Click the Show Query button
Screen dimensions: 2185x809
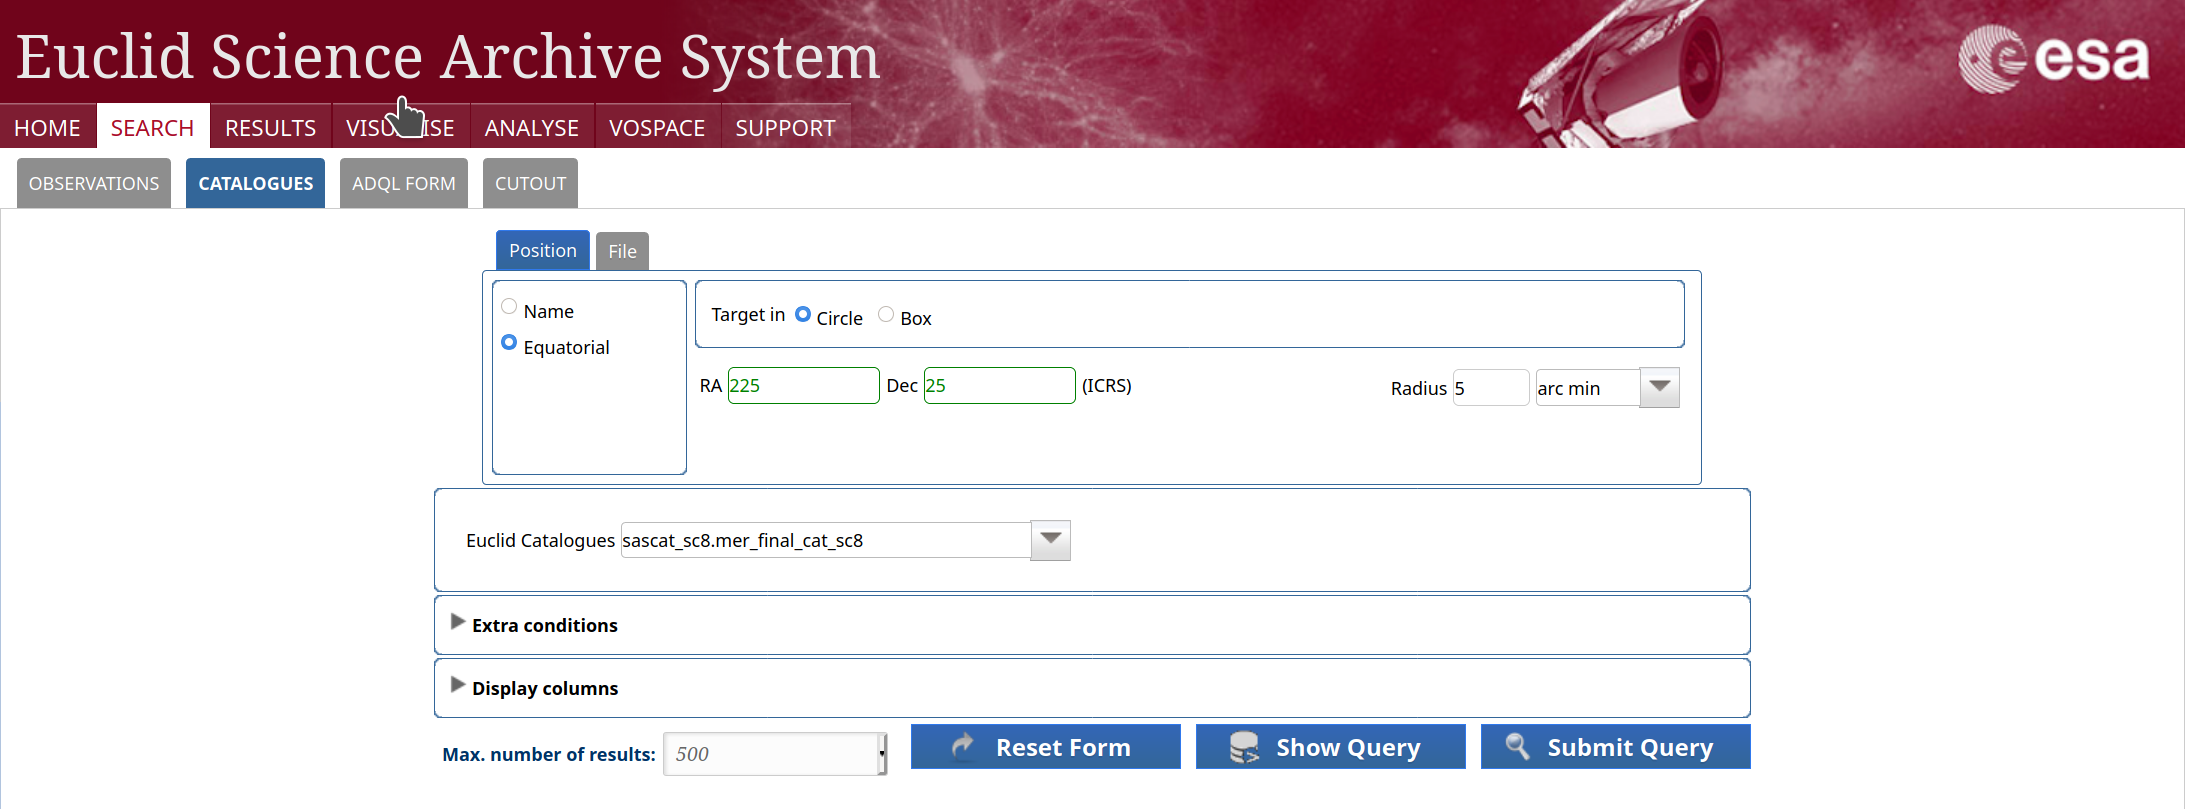click(x=1331, y=747)
